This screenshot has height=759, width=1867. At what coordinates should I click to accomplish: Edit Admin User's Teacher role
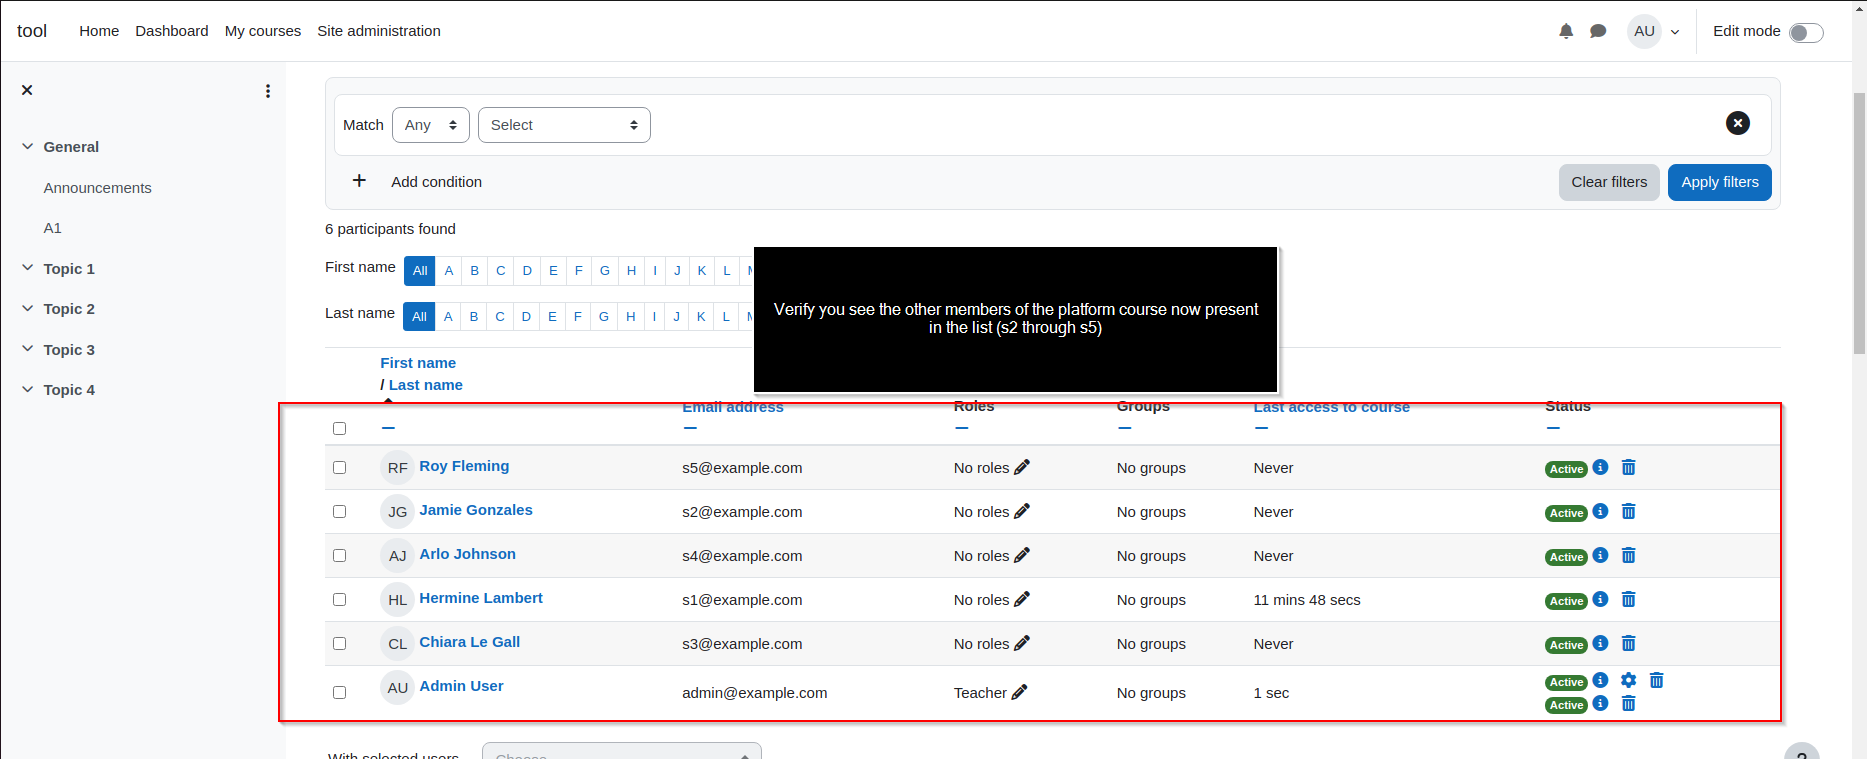coord(1019,692)
